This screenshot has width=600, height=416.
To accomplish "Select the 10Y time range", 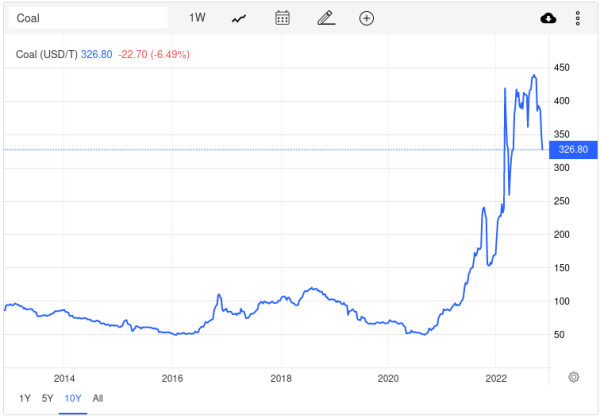I will point(72,398).
